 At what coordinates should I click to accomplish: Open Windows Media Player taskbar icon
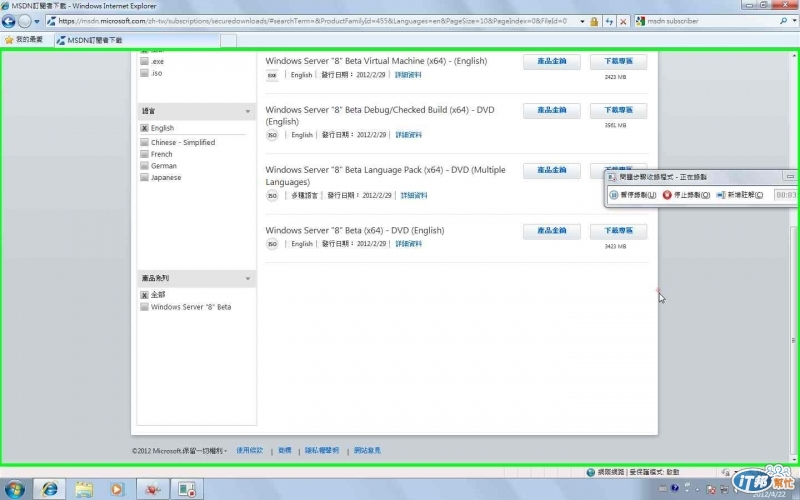[117, 489]
